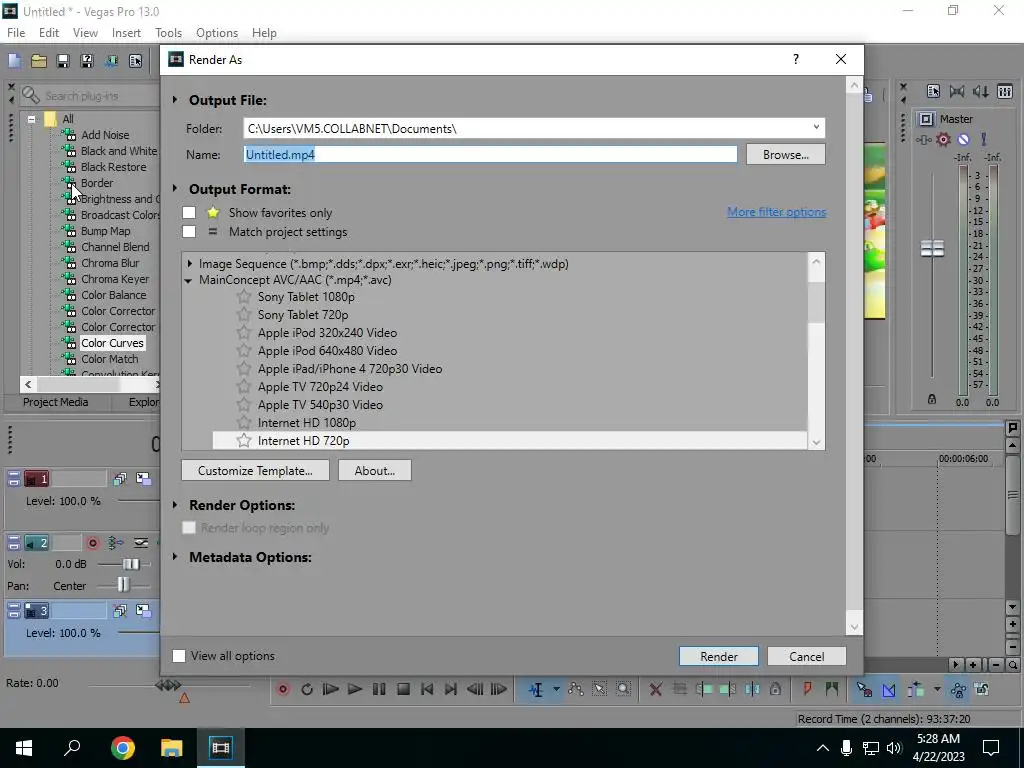Click the Render button
Image resolution: width=1024 pixels, height=768 pixels.
coord(719,656)
